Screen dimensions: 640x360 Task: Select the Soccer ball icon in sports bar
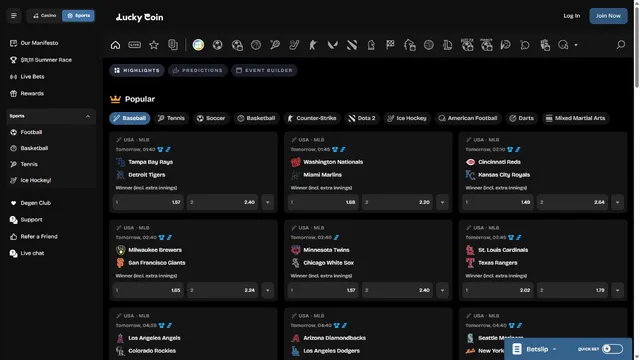click(218, 45)
